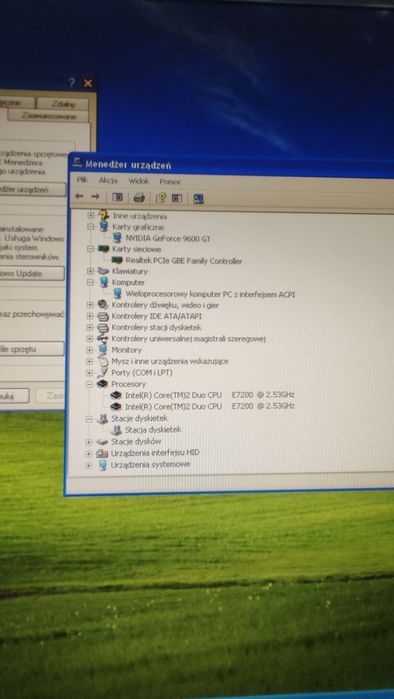Select the Stacja dyskietek device entry
This screenshot has width=394, height=699.
(x=153, y=430)
